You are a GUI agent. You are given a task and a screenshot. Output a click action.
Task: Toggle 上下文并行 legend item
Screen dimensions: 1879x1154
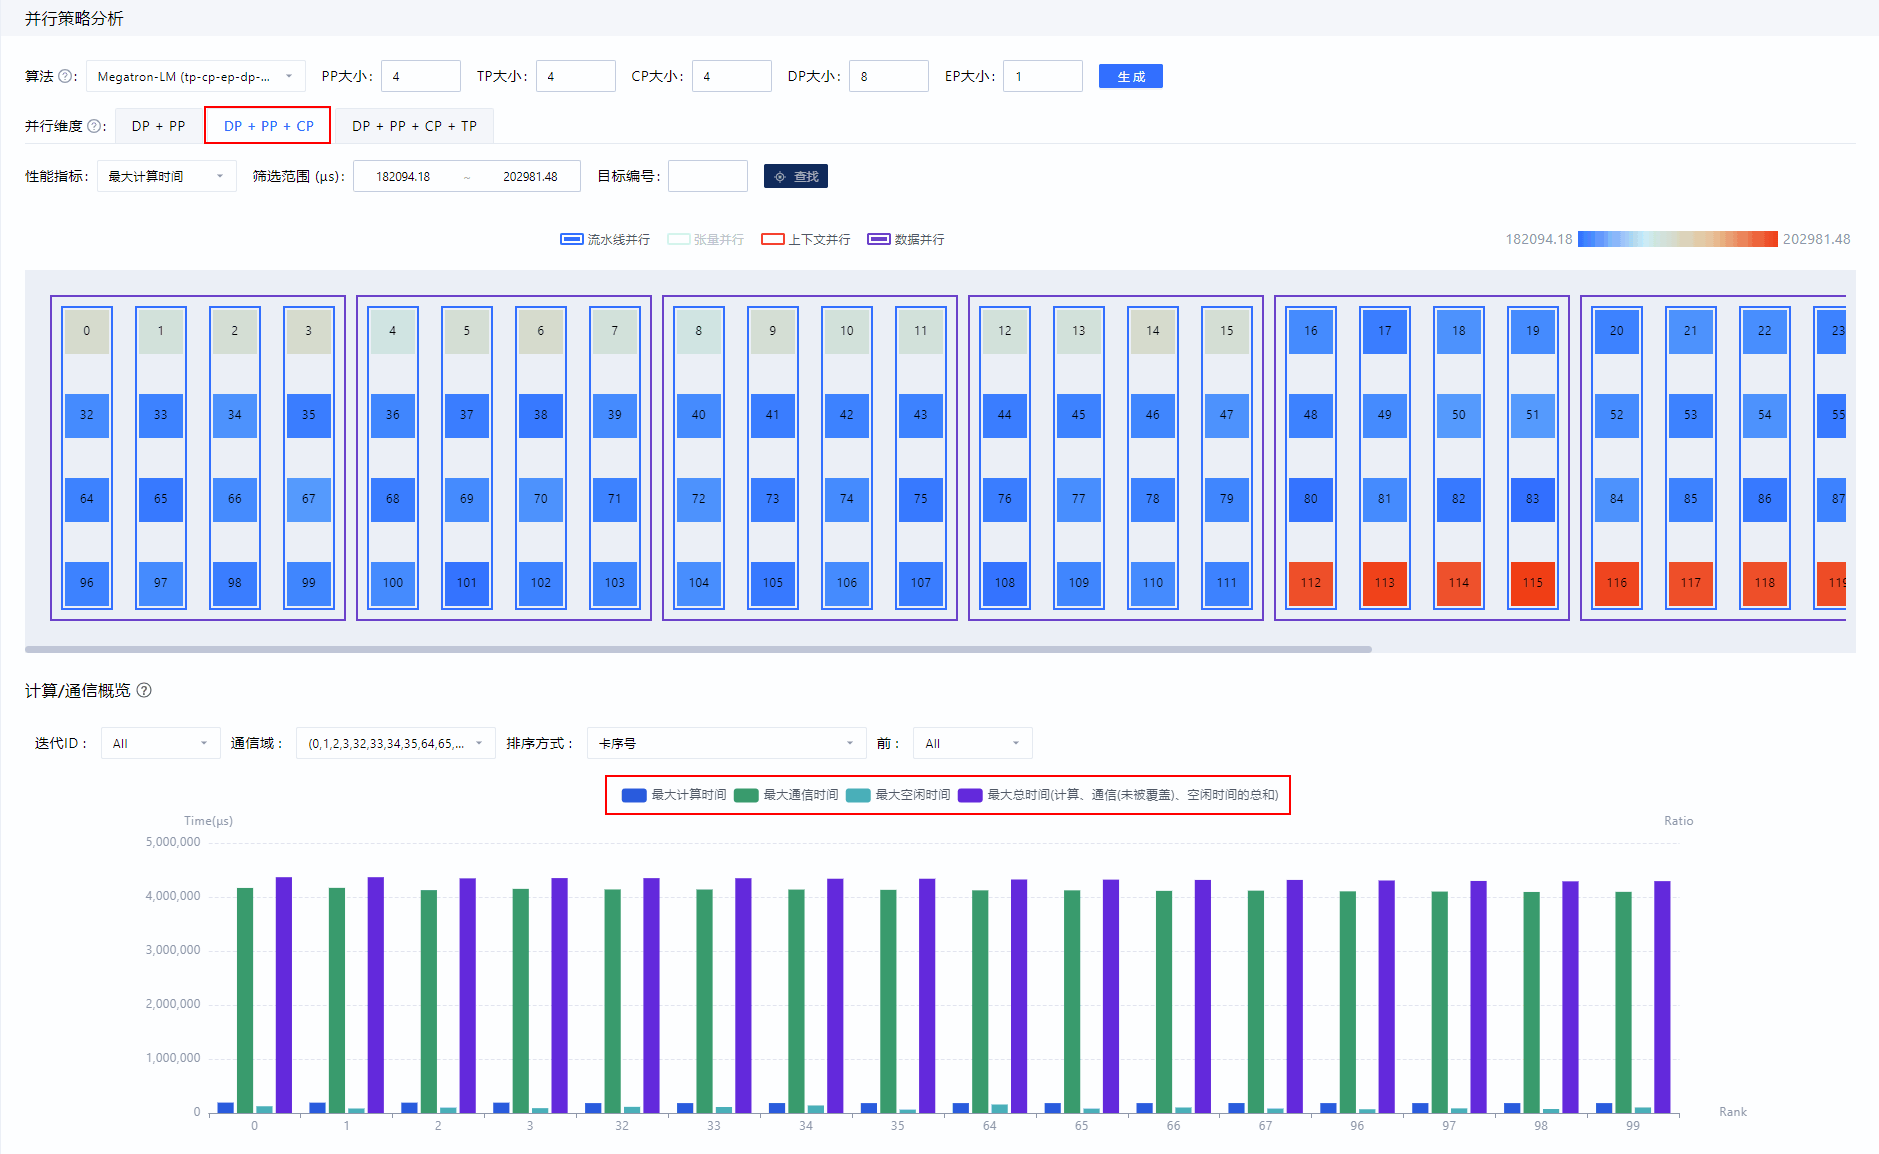coord(806,239)
